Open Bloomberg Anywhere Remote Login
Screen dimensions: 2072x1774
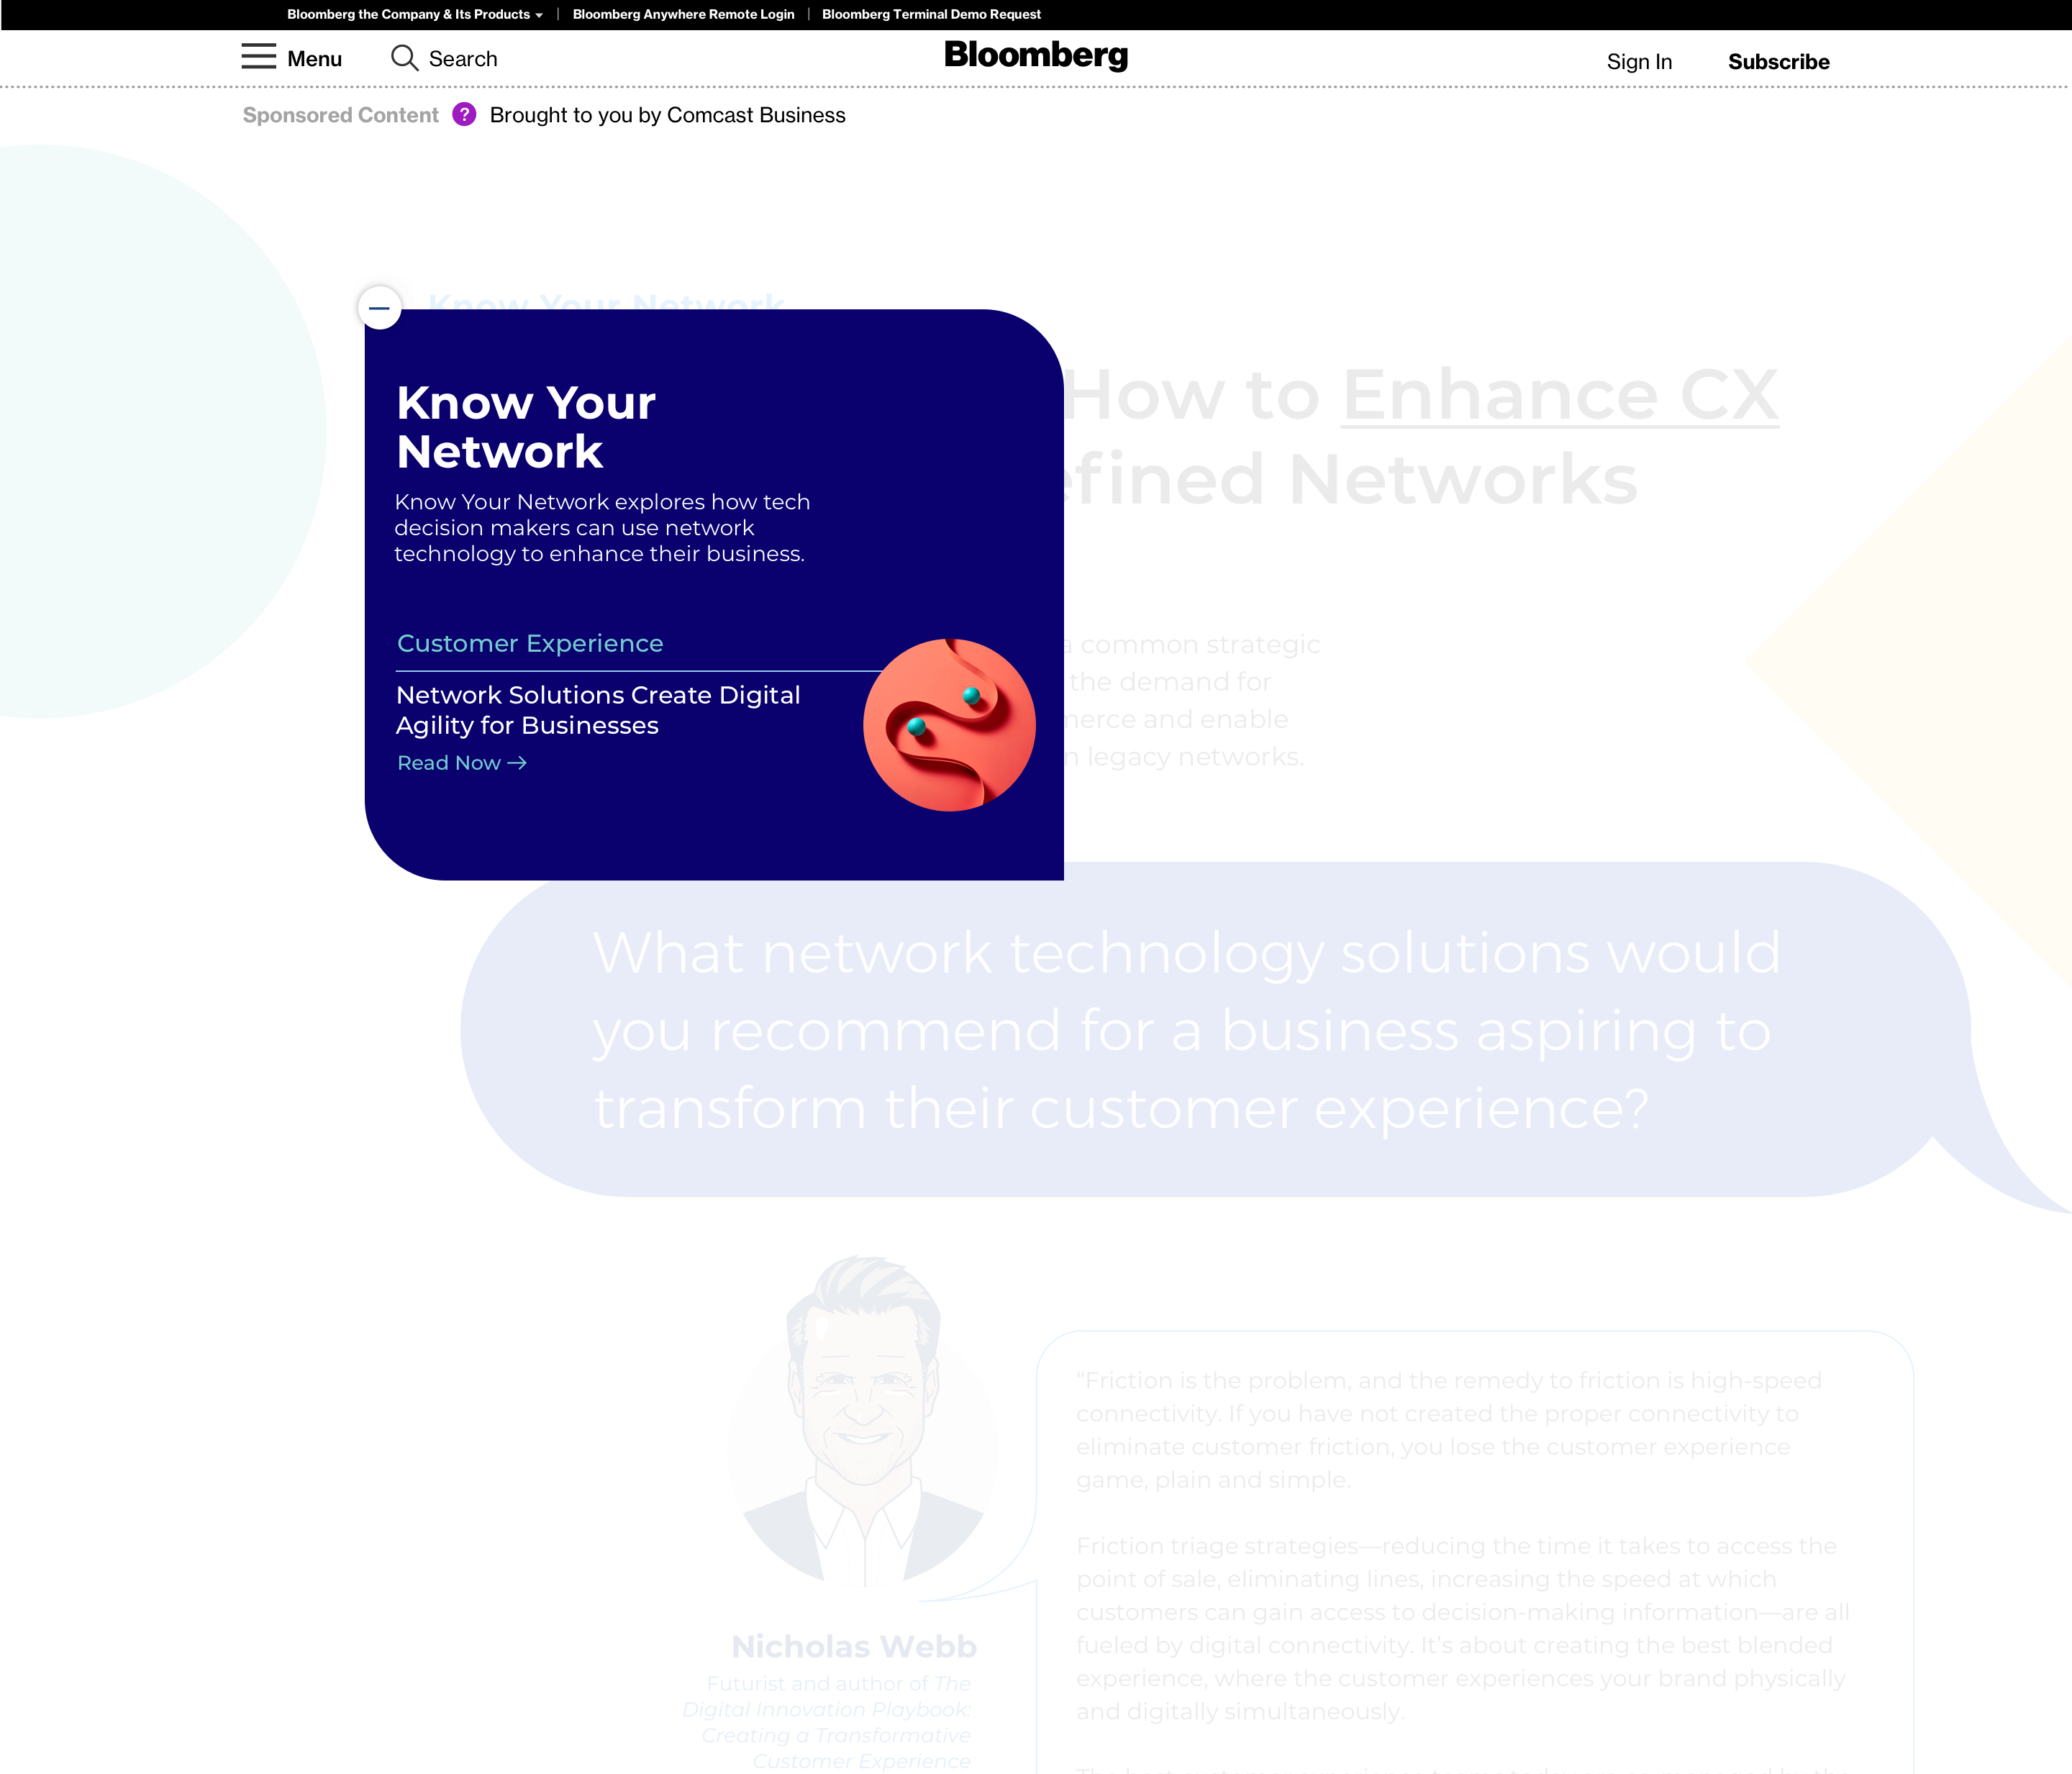pos(683,14)
